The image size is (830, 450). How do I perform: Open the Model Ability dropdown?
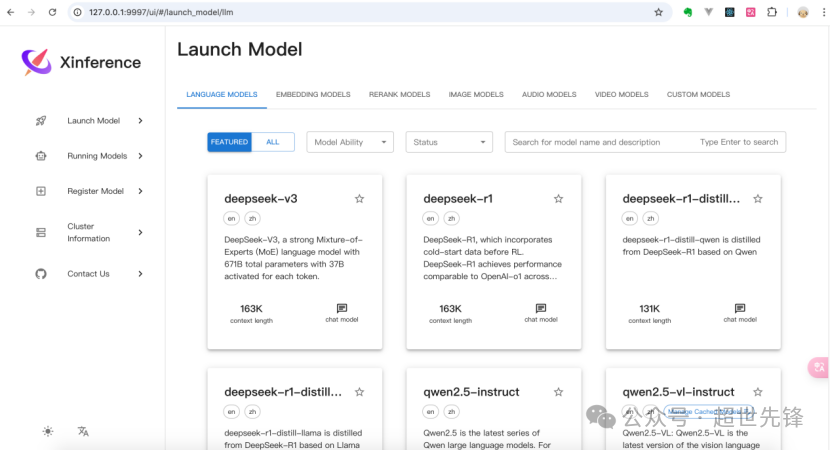pyautogui.click(x=350, y=142)
